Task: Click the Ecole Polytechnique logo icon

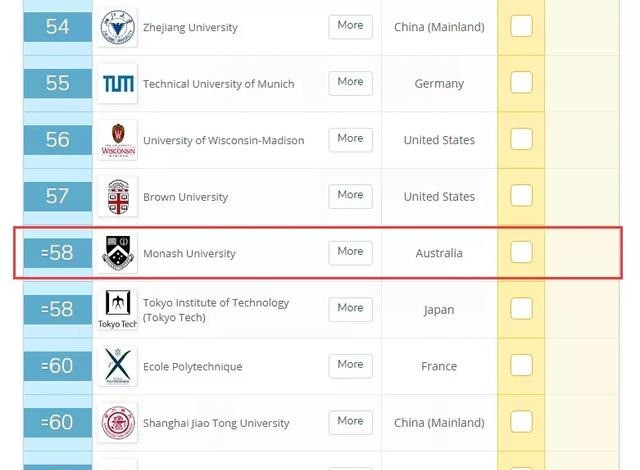Action: [x=119, y=366]
